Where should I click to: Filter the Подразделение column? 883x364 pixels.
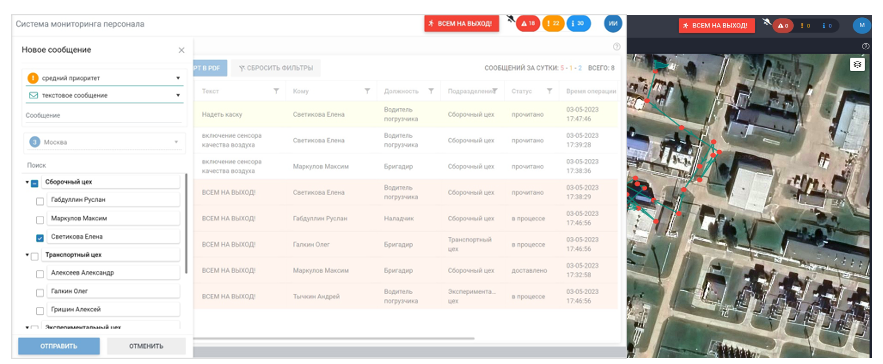tap(494, 91)
